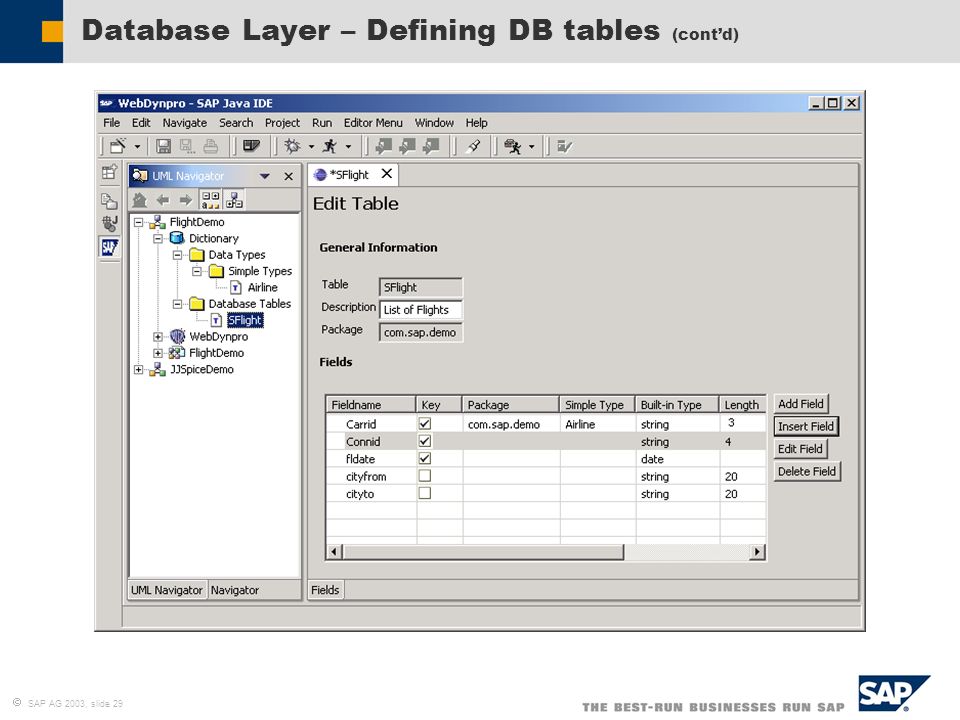Click the Dictionary database icon in tree
Screen dimensions: 960x720
tap(177, 238)
